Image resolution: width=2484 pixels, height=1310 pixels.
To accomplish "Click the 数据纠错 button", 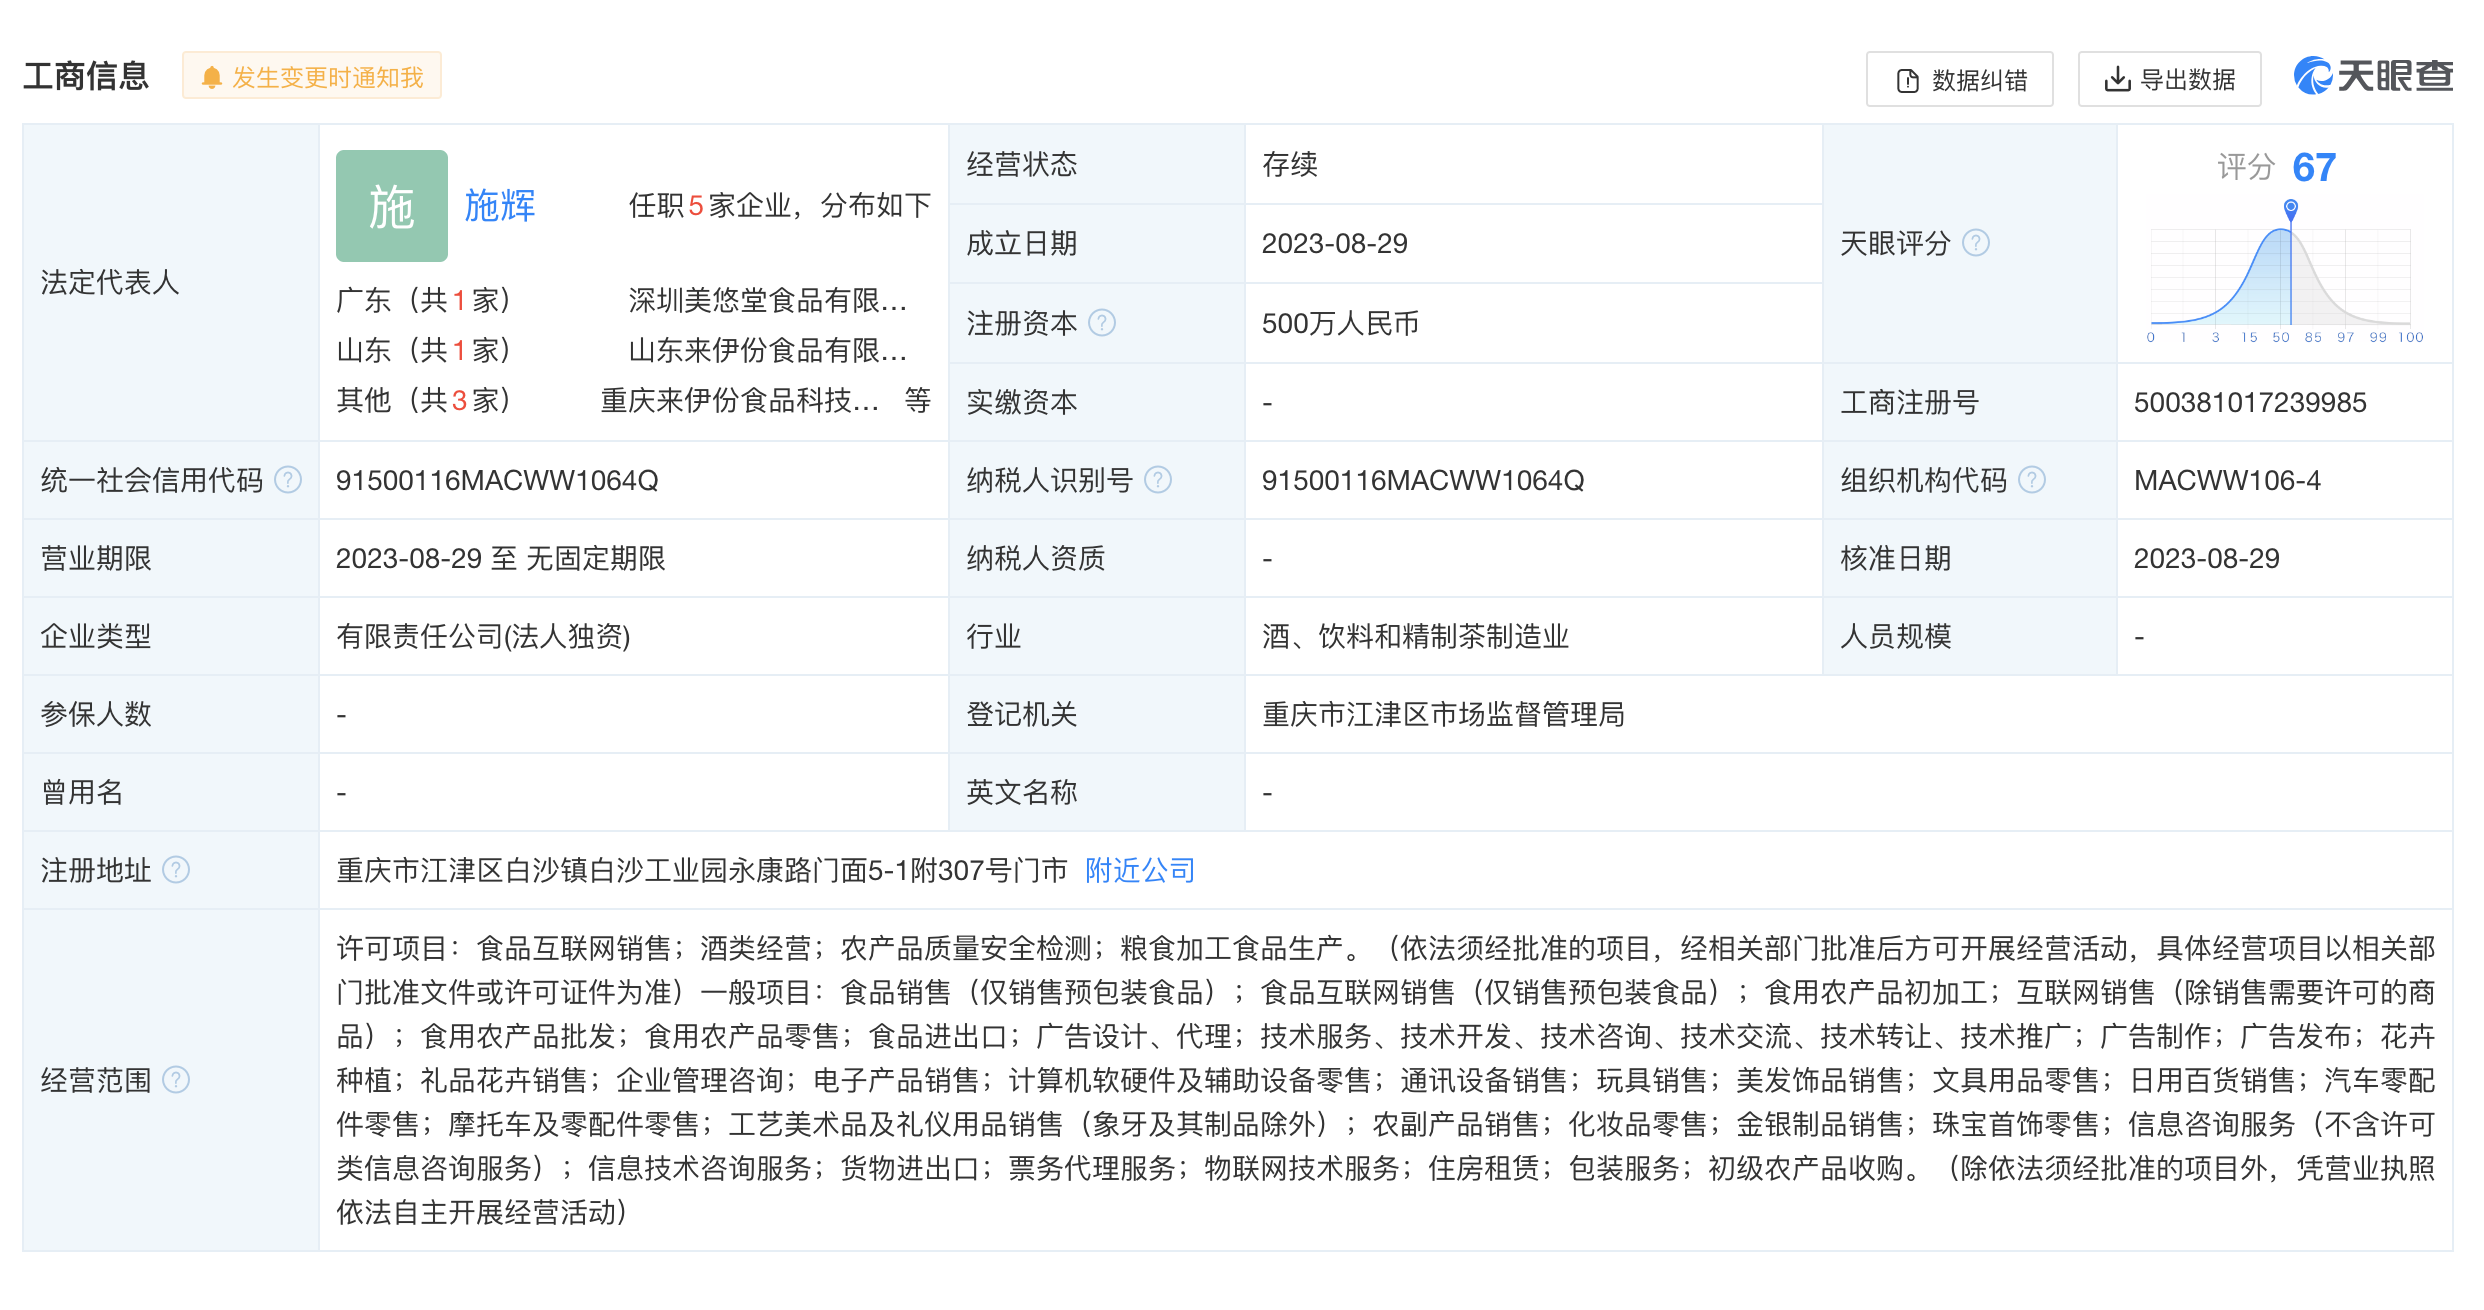I will [x=1958, y=79].
